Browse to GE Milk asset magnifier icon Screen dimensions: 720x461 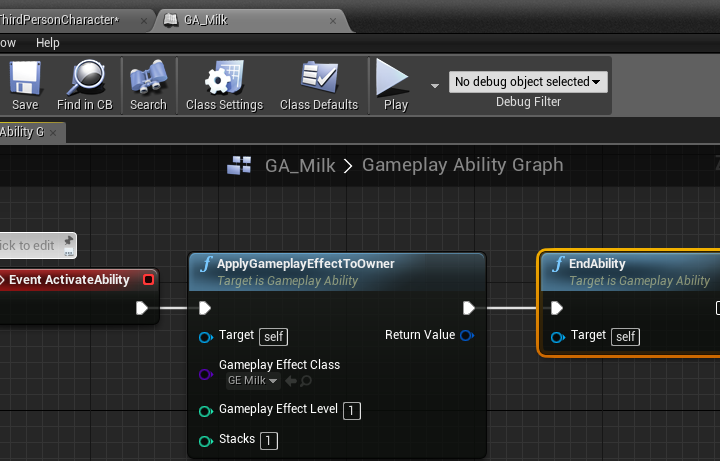tap(306, 381)
